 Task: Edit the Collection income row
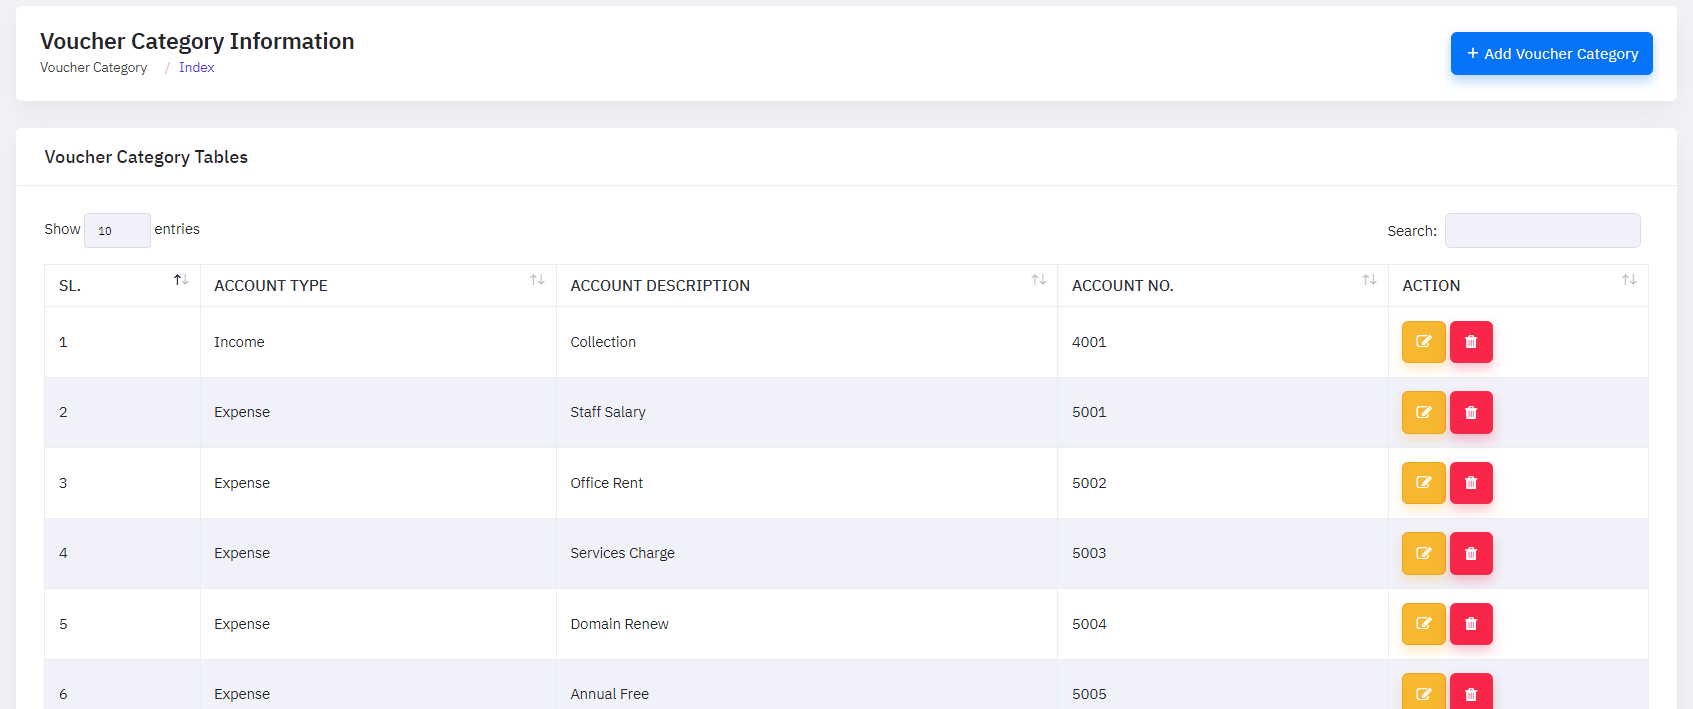pyautogui.click(x=1423, y=342)
